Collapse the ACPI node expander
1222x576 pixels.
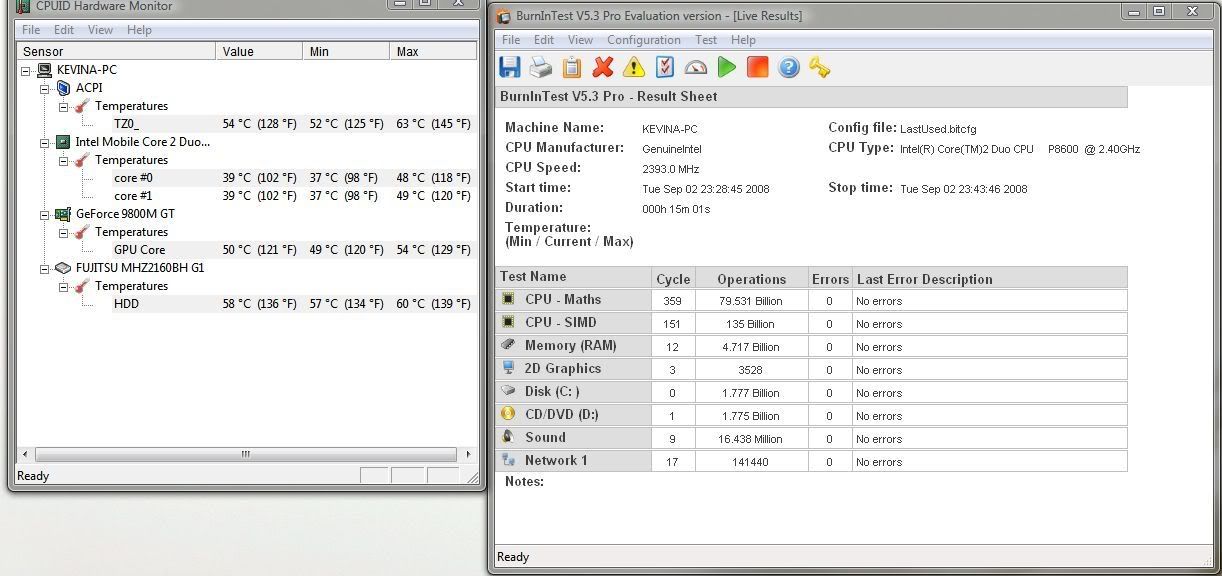(45, 88)
